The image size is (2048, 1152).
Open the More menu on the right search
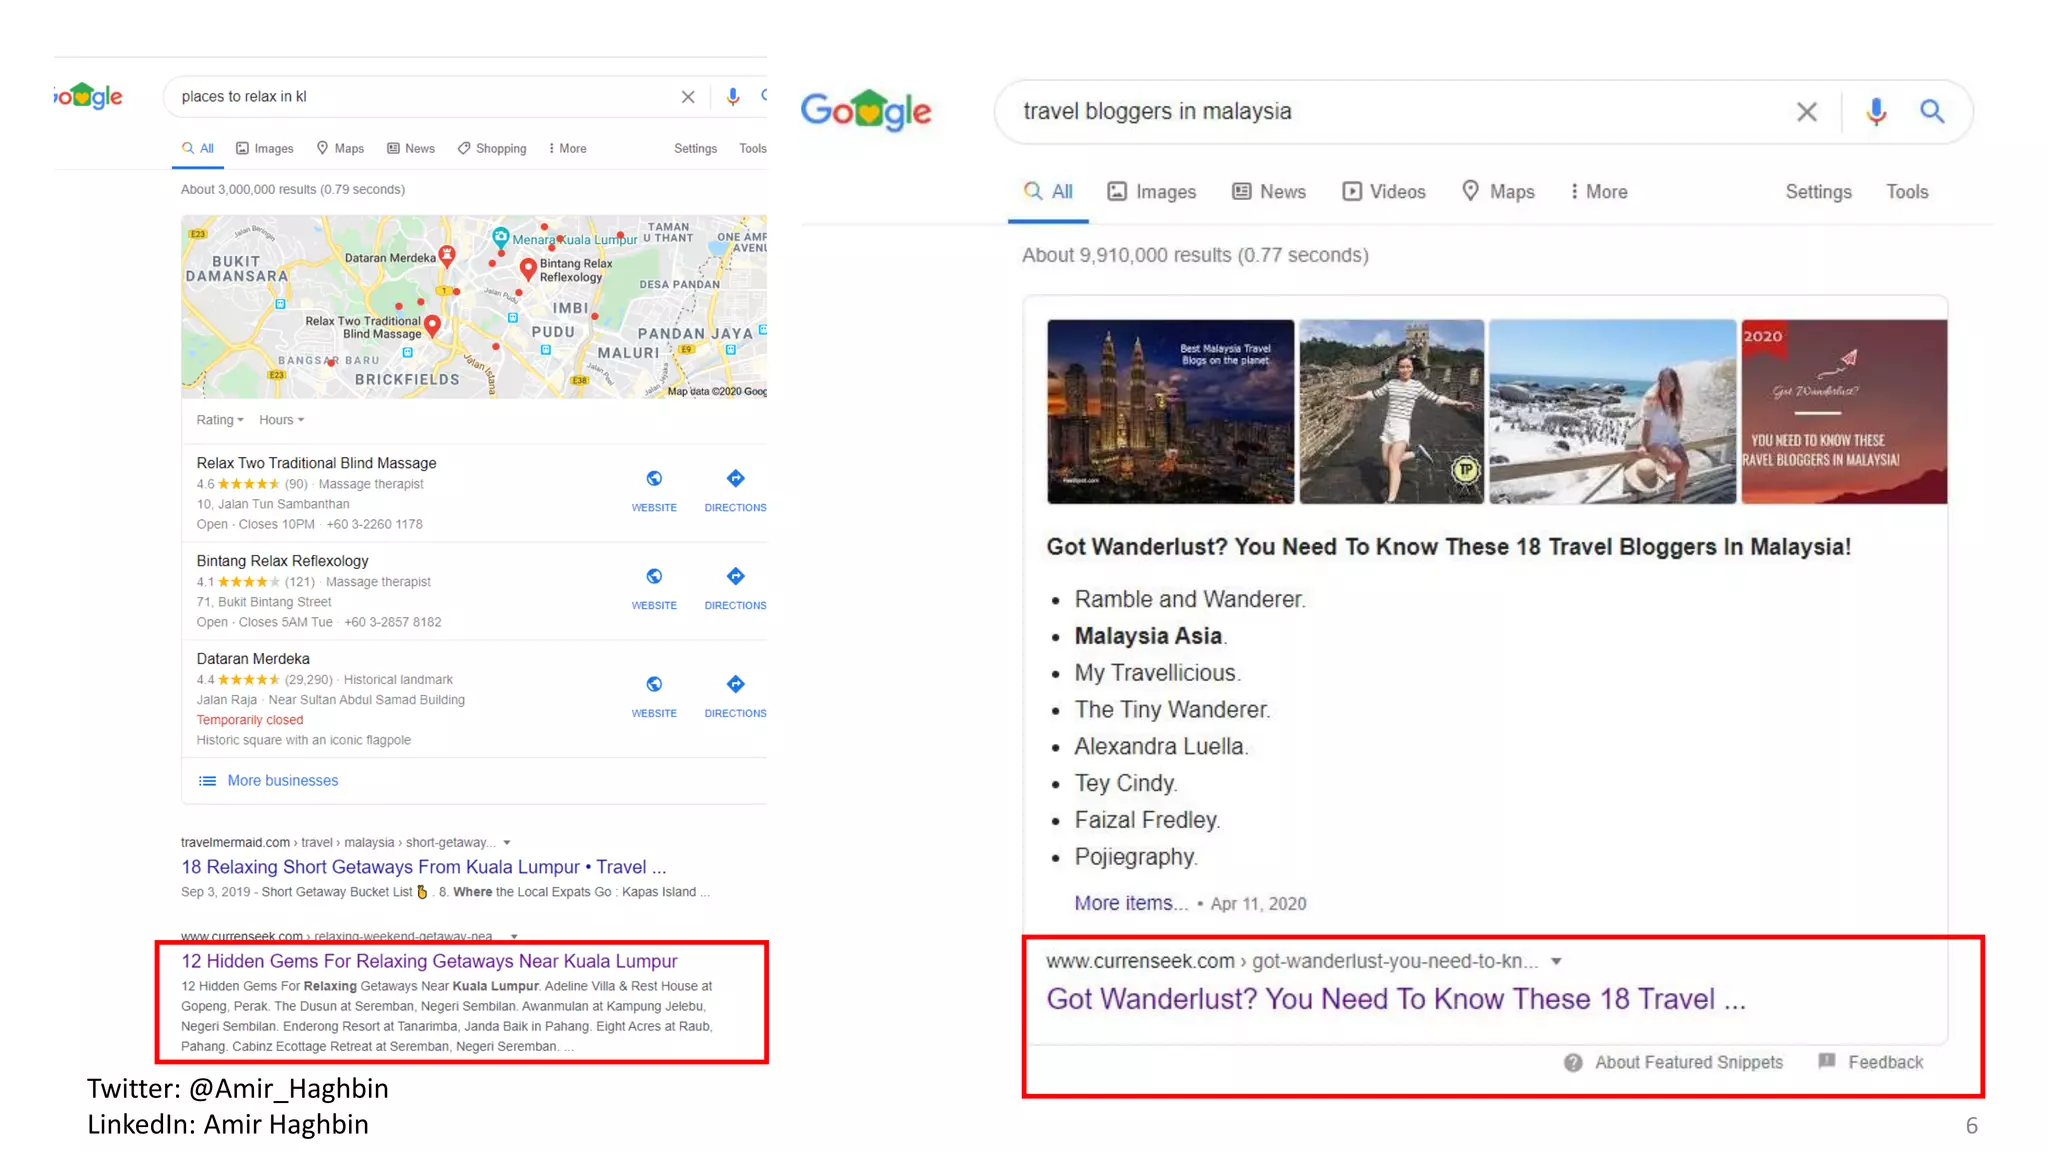point(1598,191)
